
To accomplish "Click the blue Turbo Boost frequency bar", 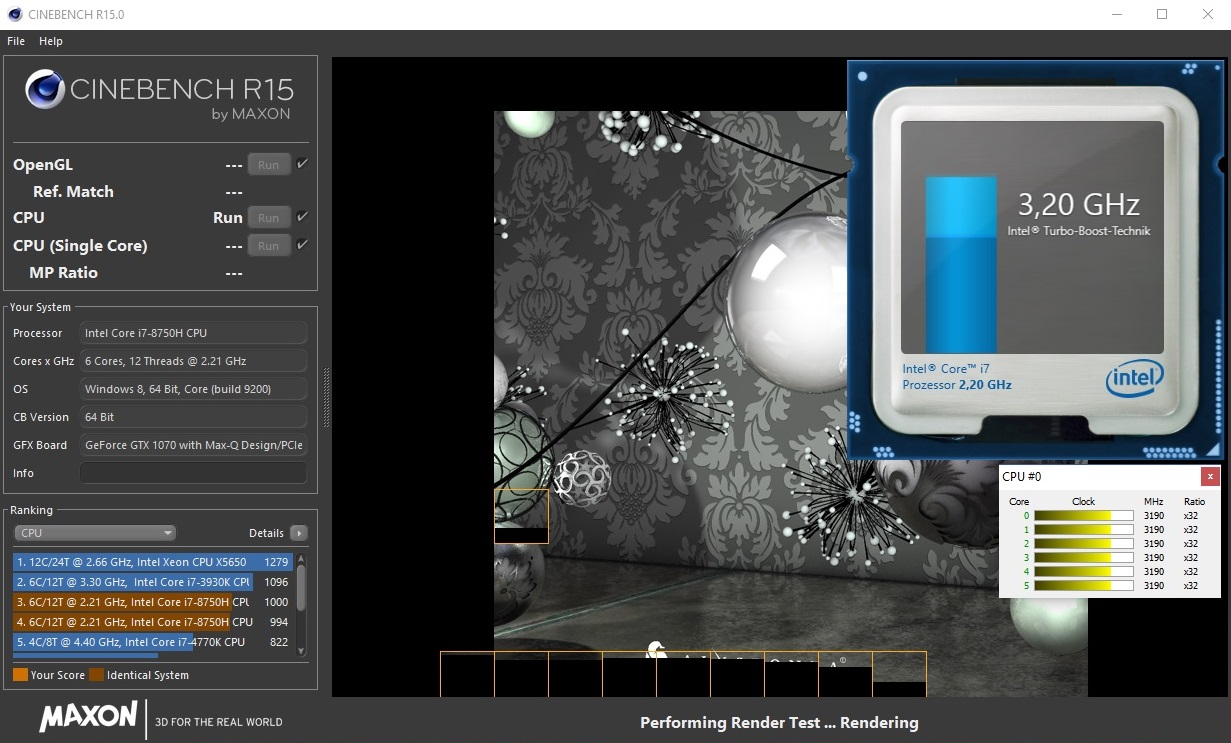I will pyautogui.click(x=961, y=265).
